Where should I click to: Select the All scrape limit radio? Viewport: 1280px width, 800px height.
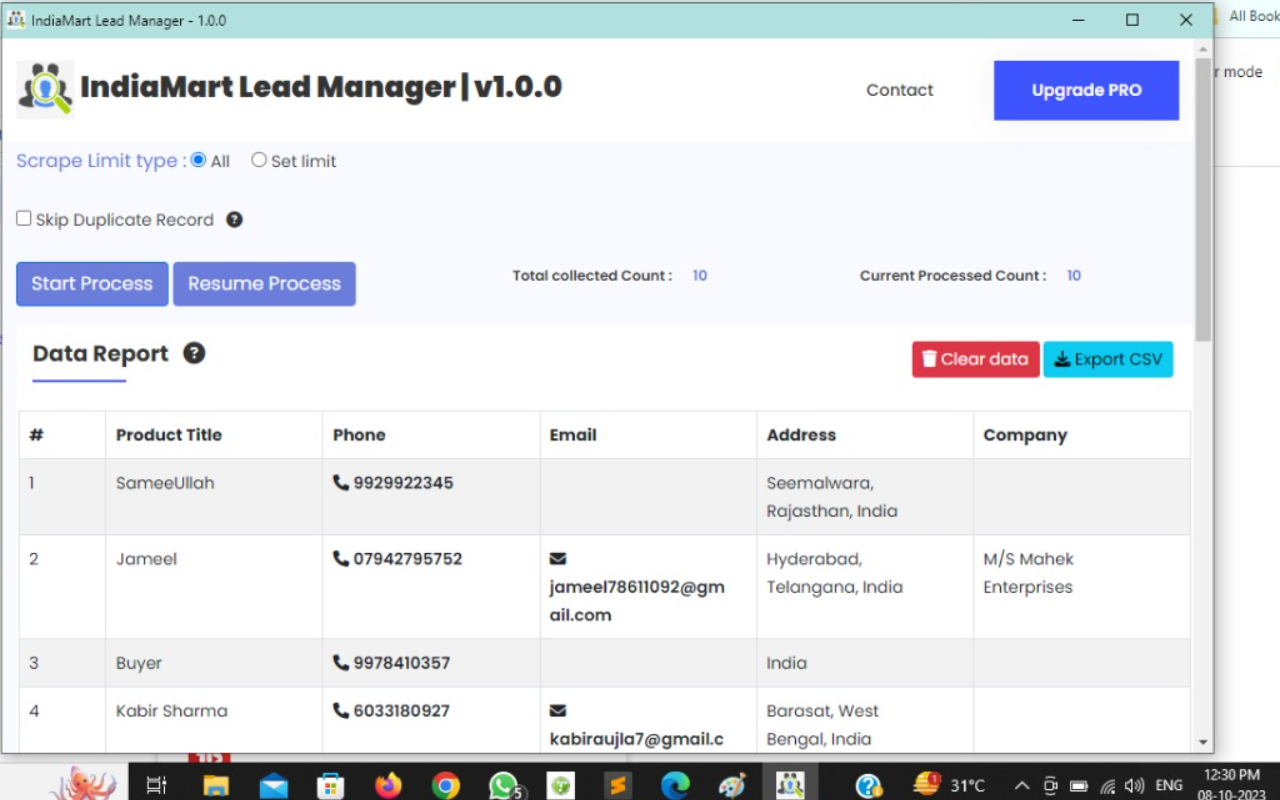[x=198, y=160]
